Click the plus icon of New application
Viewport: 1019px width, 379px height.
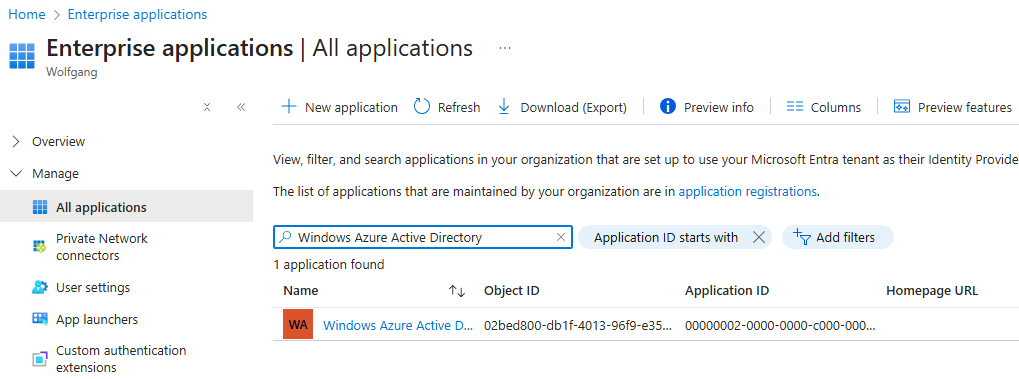point(288,107)
